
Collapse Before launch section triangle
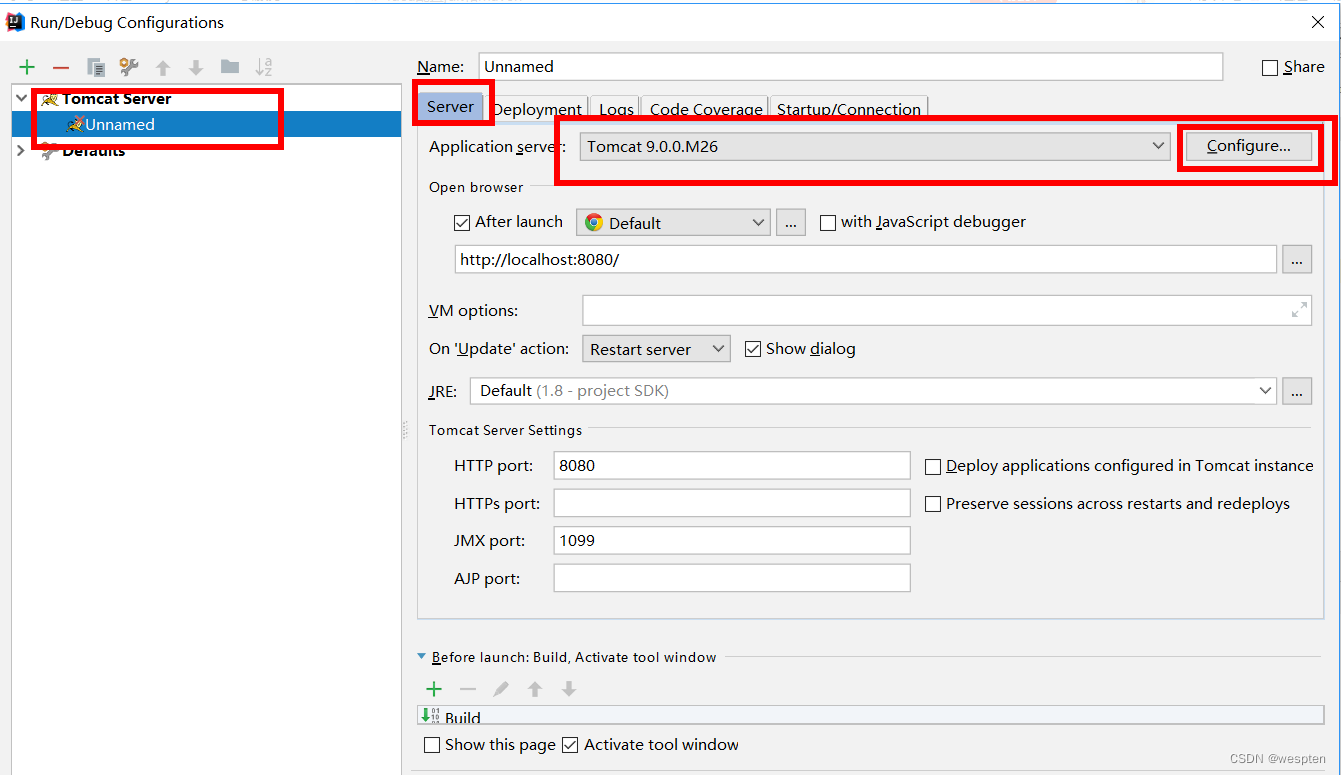pos(422,657)
